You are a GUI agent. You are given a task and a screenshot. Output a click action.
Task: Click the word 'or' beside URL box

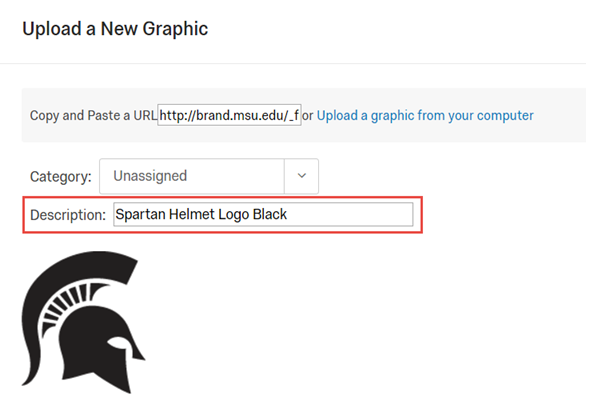(x=308, y=116)
